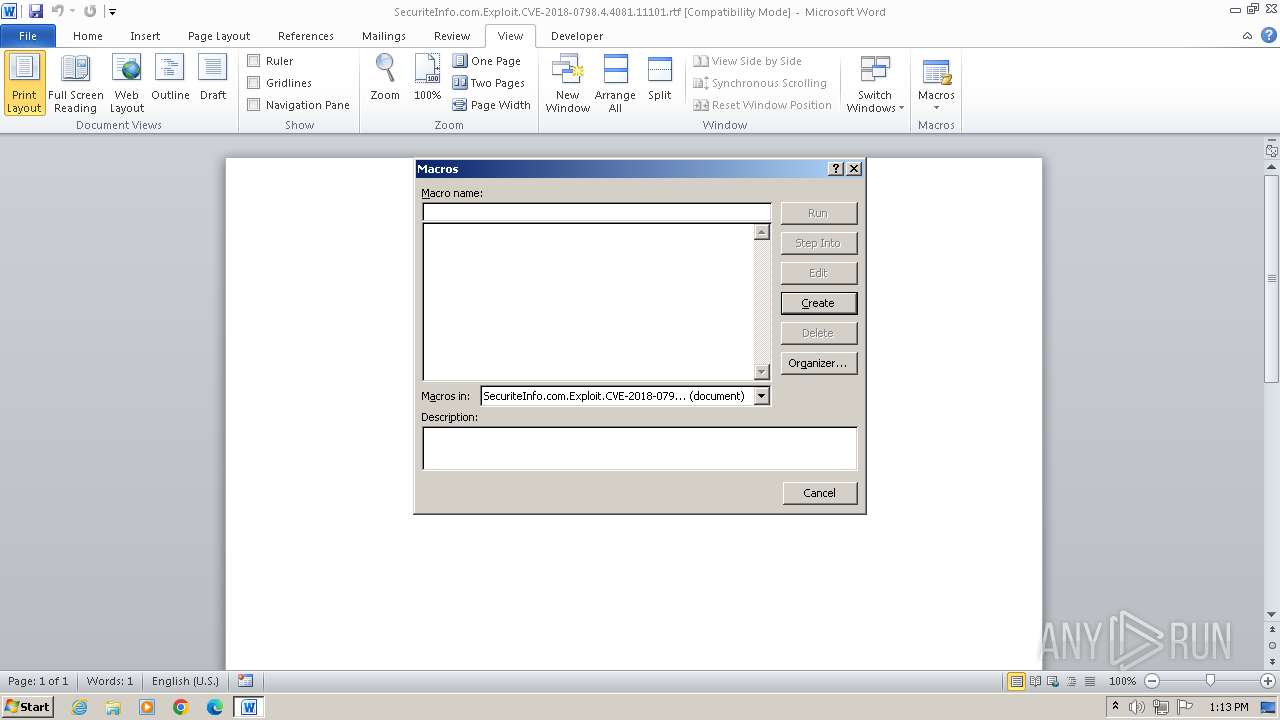Adjust the zoom slider handle
The image size is (1280, 720).
(1210, 681)
